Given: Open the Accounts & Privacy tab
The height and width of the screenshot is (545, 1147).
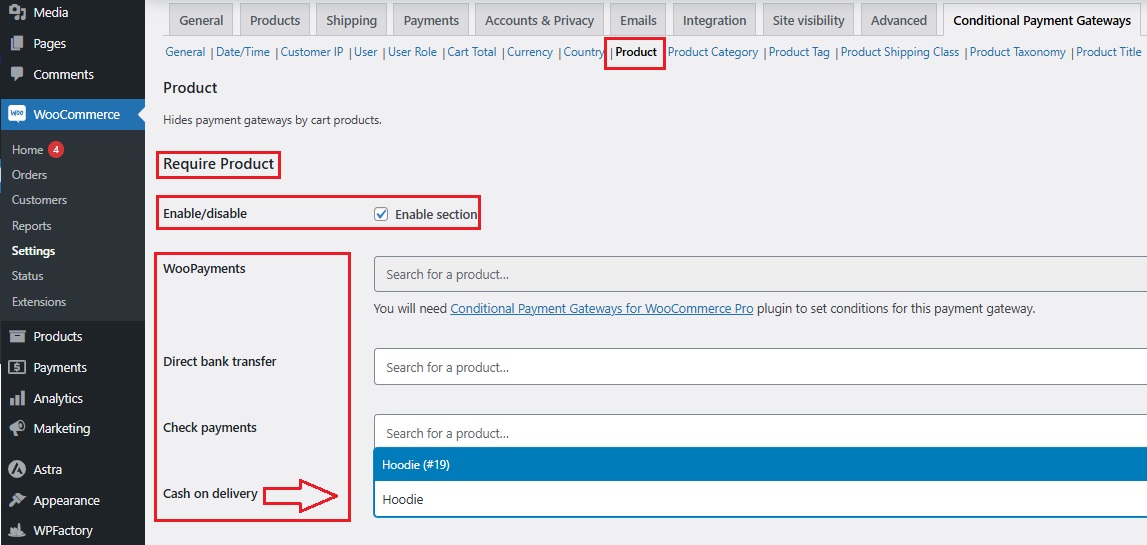Looking at the screenshot, I should coord(540,20).
